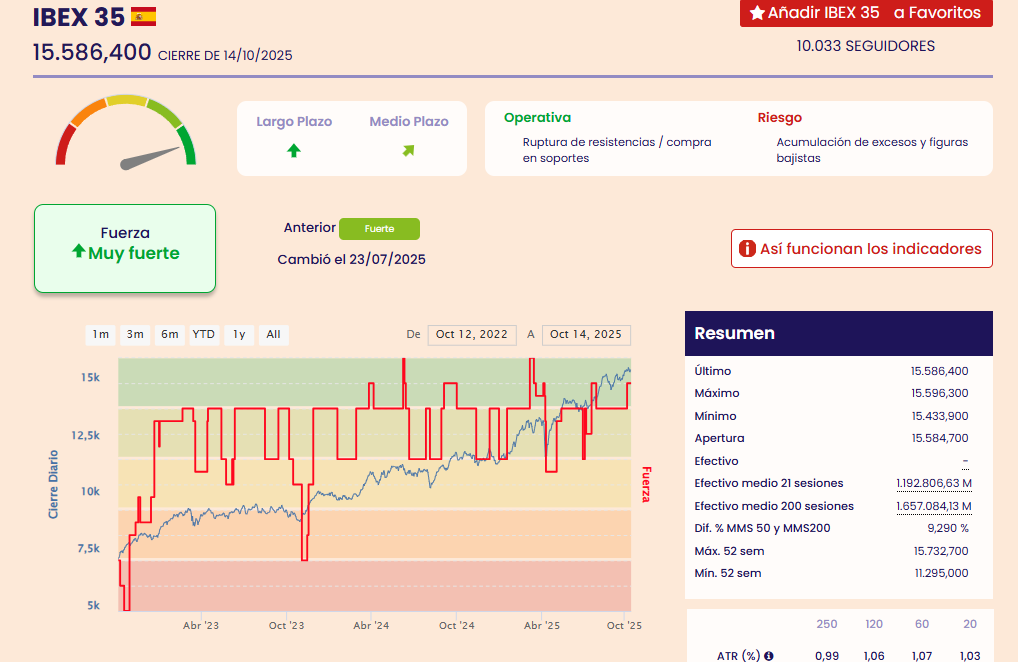Viewport: 1018px width, 662px height.
Task: Open the start date picker Oct 12, 2022
Action: click(x=472, y=335)
